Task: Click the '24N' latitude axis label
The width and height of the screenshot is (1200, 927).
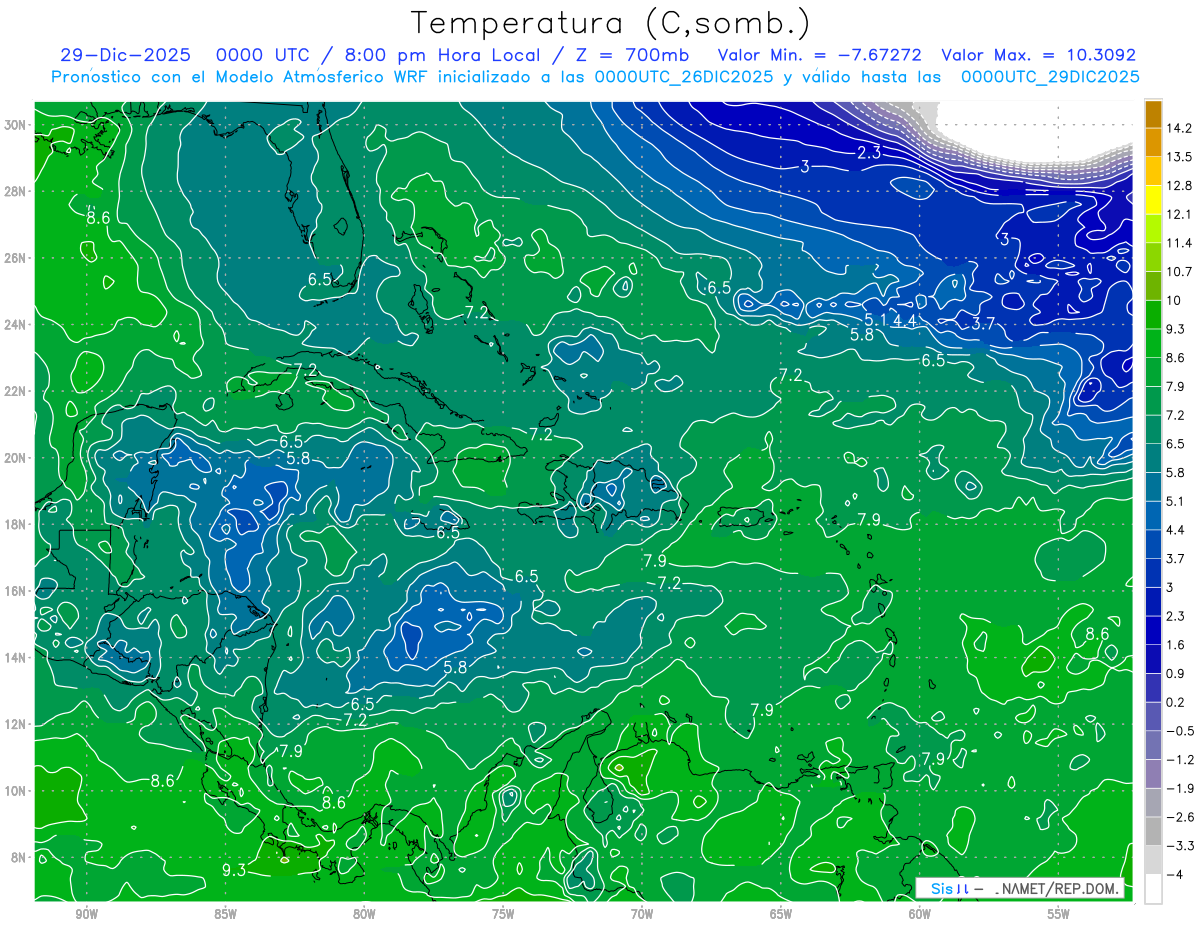Action: pos(15,324)
